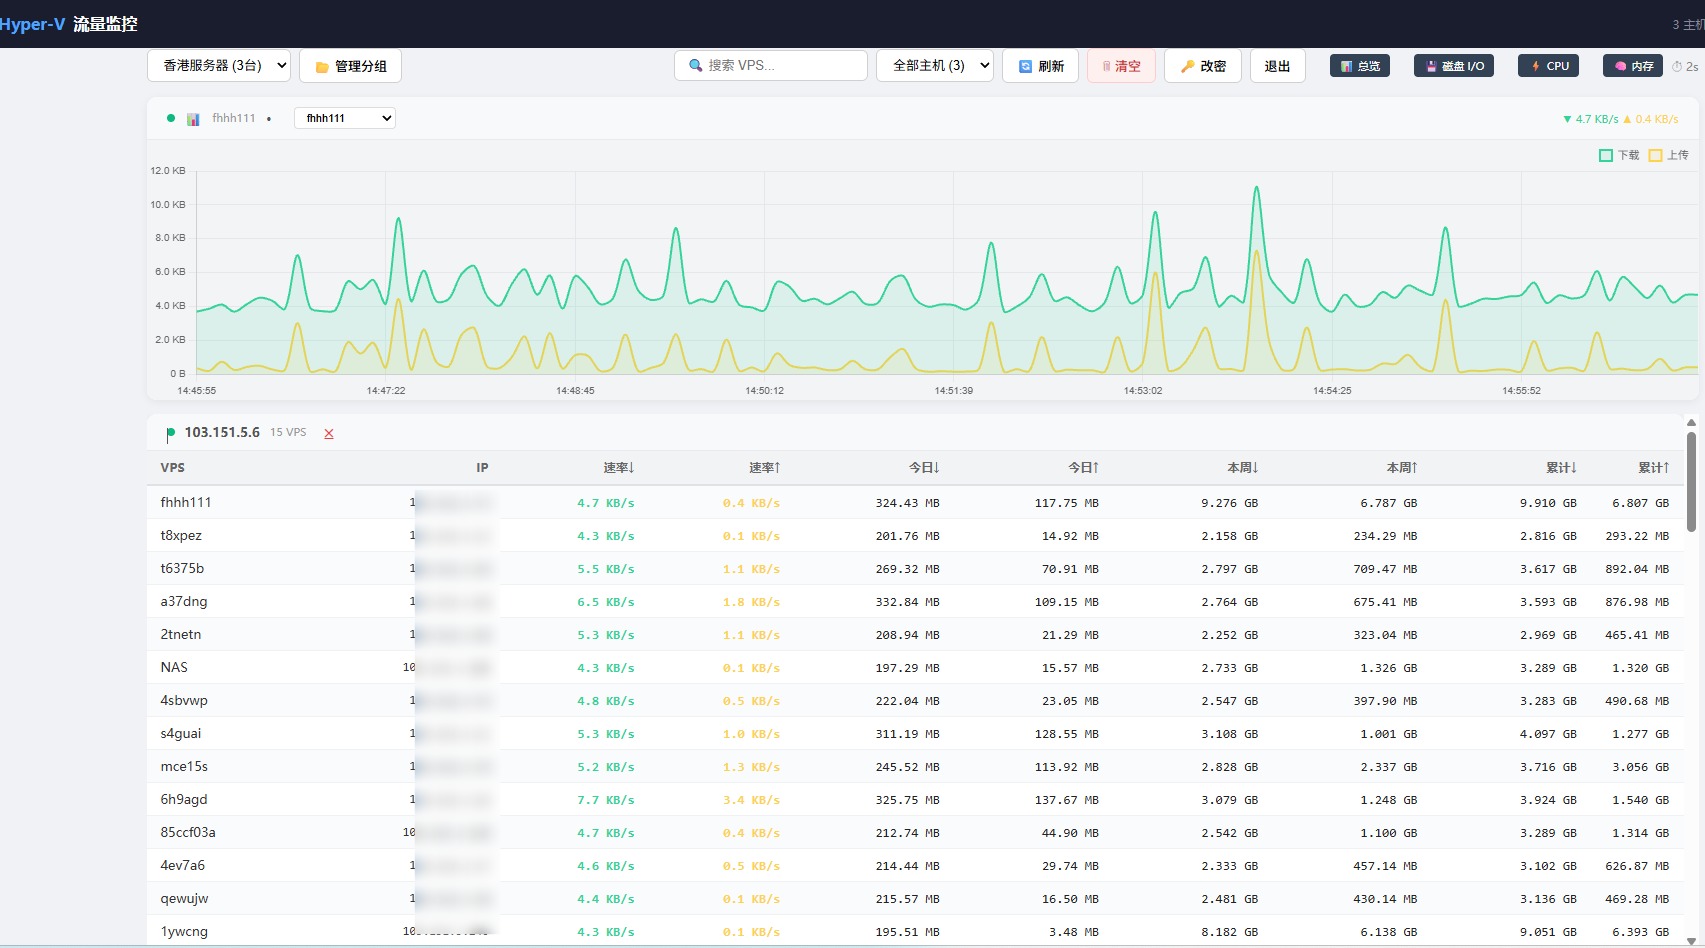Select the s4guai VPS row name
This screenshot has width=1705, height=948.
point(181,734)
